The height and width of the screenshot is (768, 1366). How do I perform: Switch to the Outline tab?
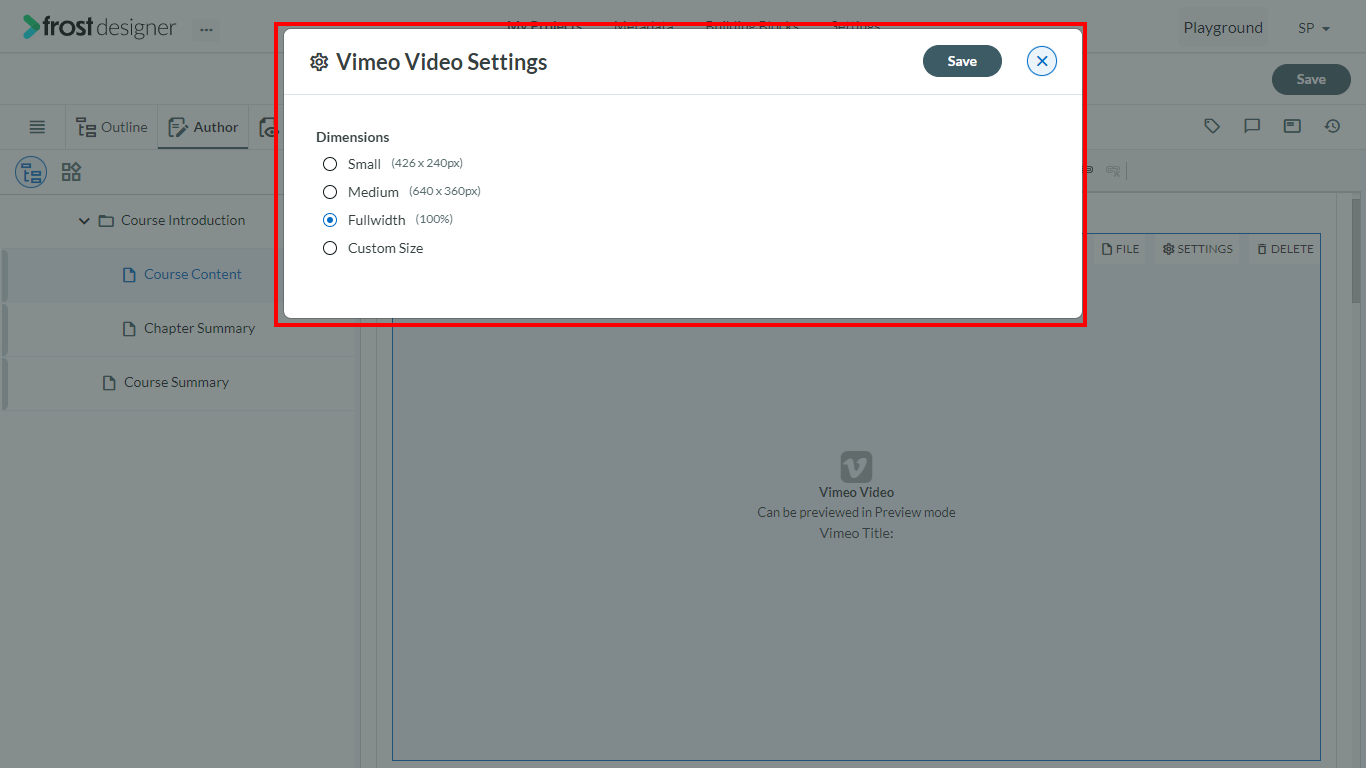point(112,127)
